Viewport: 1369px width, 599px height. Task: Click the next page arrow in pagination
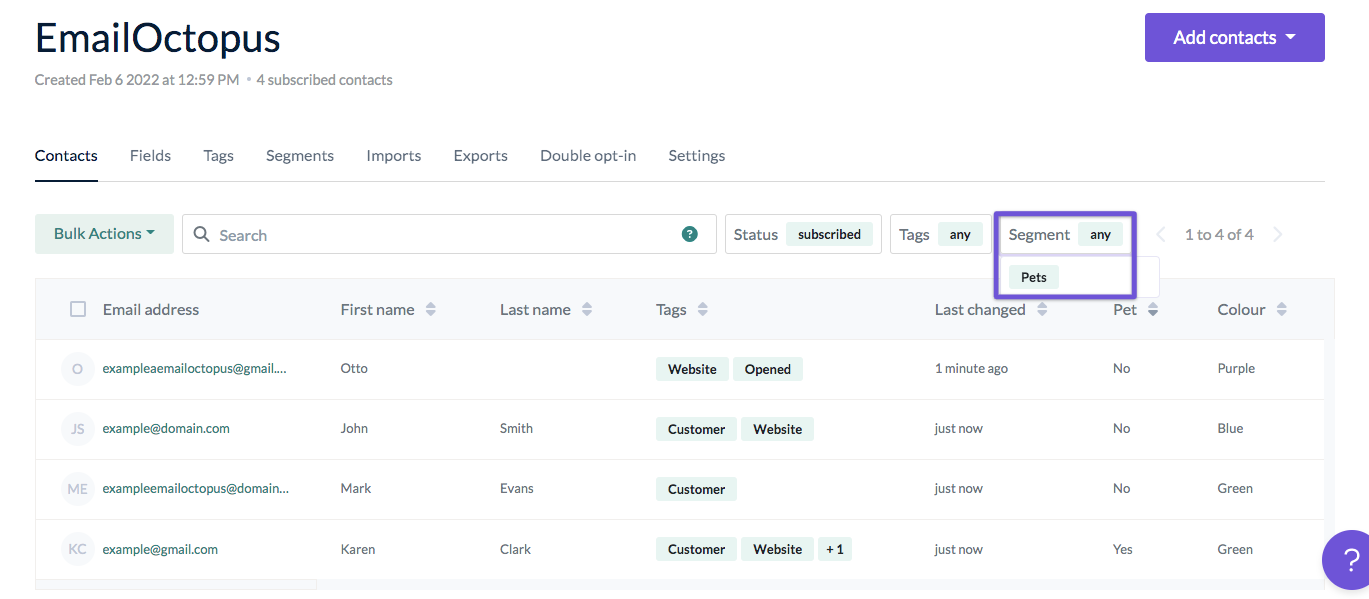pyautogui.click(x=1278, y=234)
